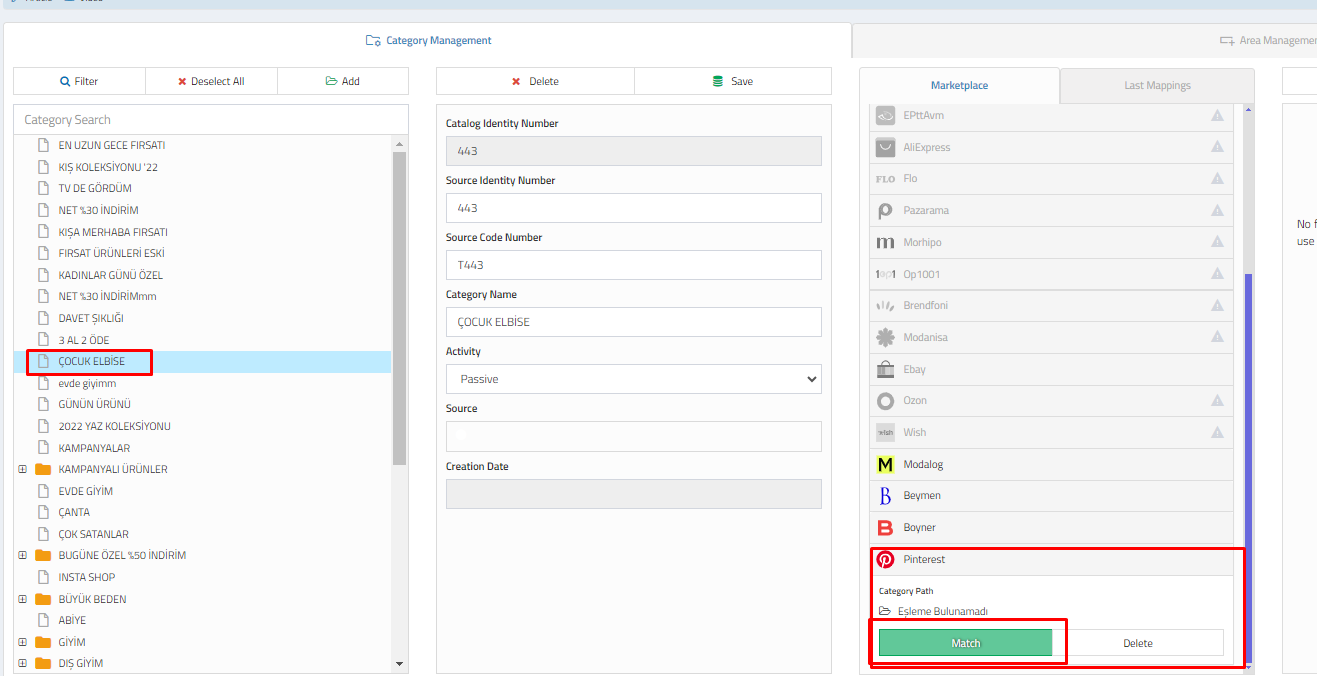Expand BUGÜNE ÖZEL %50 İNDİRİM folder
Viewport: 1317px width, 676px height.
pyautogui.click(x=22, y=555)
